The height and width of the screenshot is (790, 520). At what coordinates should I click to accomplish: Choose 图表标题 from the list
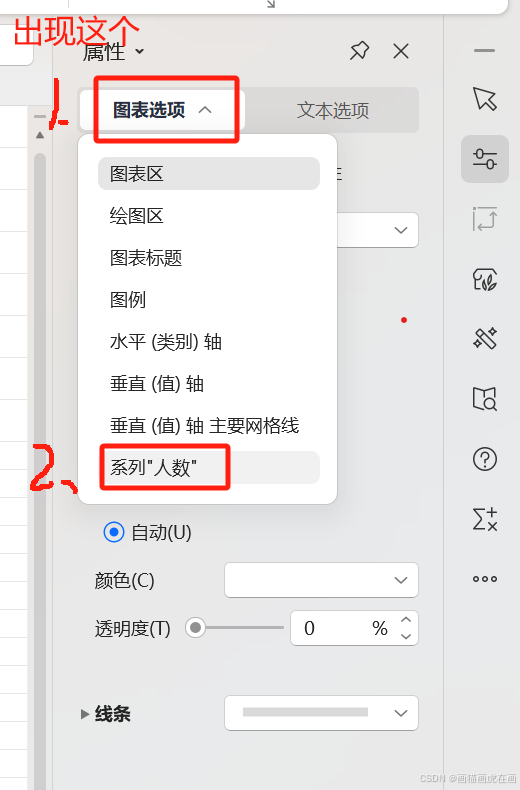pos(209,258)
